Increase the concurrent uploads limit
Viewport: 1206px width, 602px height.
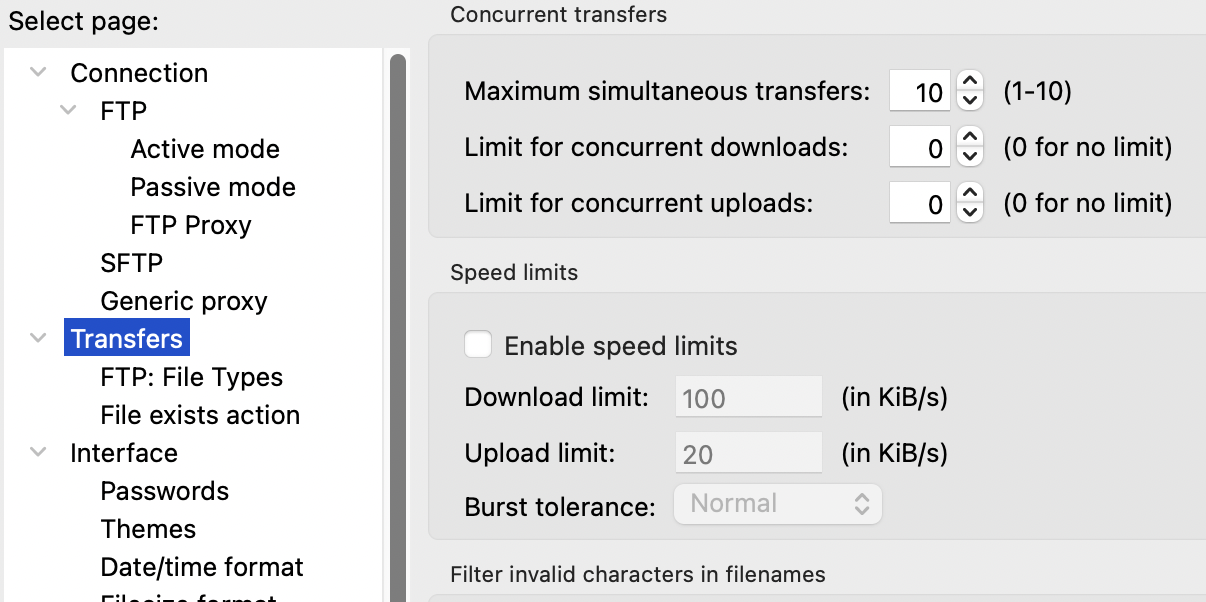[x=968, y=195]
